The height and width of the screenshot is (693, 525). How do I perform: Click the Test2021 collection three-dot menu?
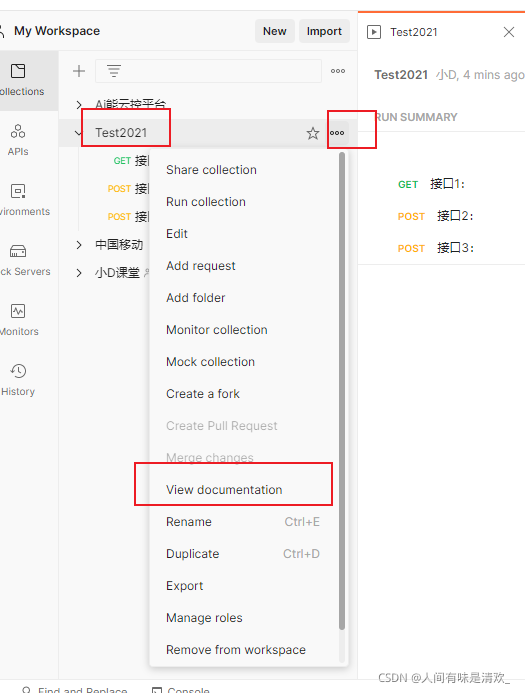pos(337,133)
